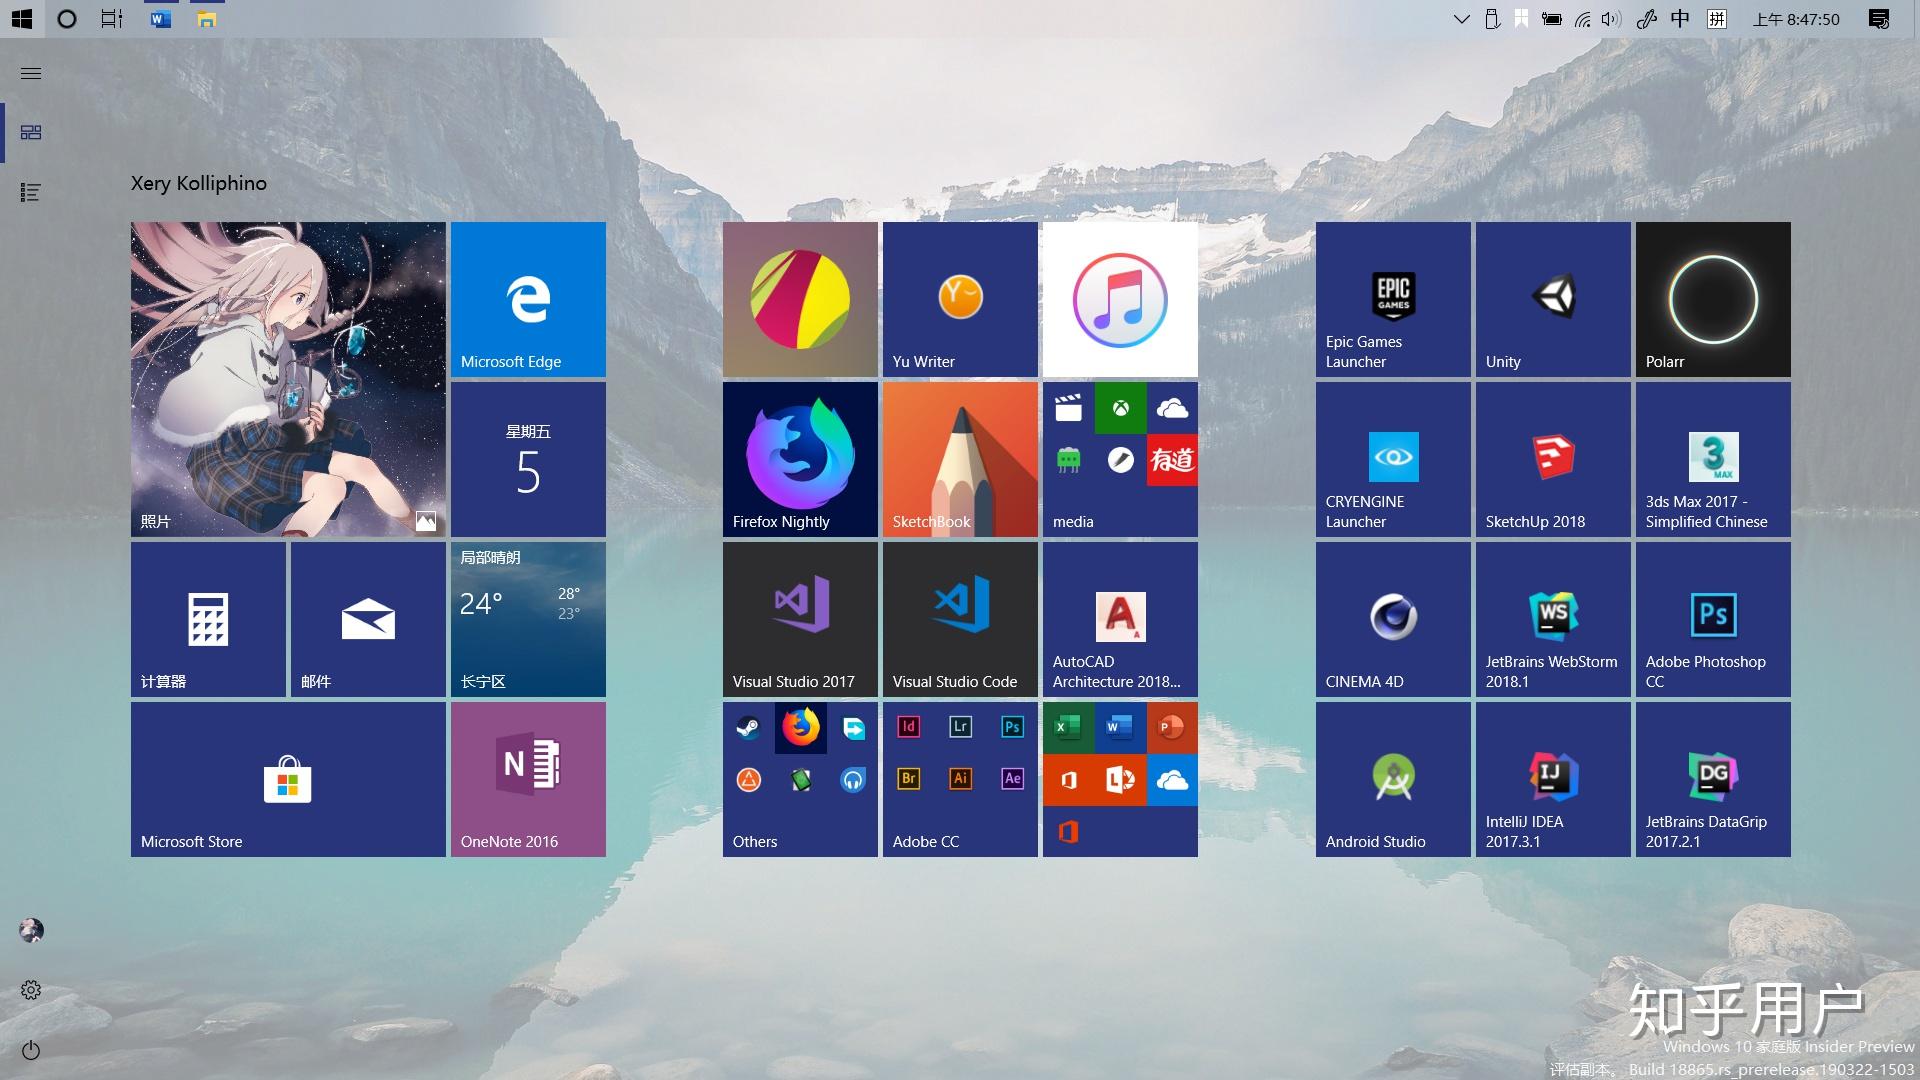Open Adobe Photoshop CC tile
Screen dimensions: 1920x1080
pyautogui.click(x=1713, y=619)
